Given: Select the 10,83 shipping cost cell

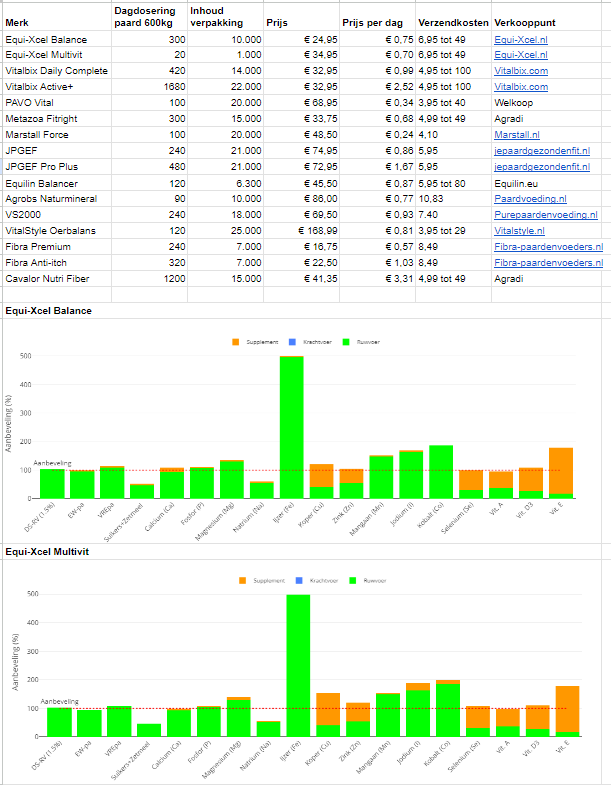Looking at the screenshot, I should coord(453,199).
